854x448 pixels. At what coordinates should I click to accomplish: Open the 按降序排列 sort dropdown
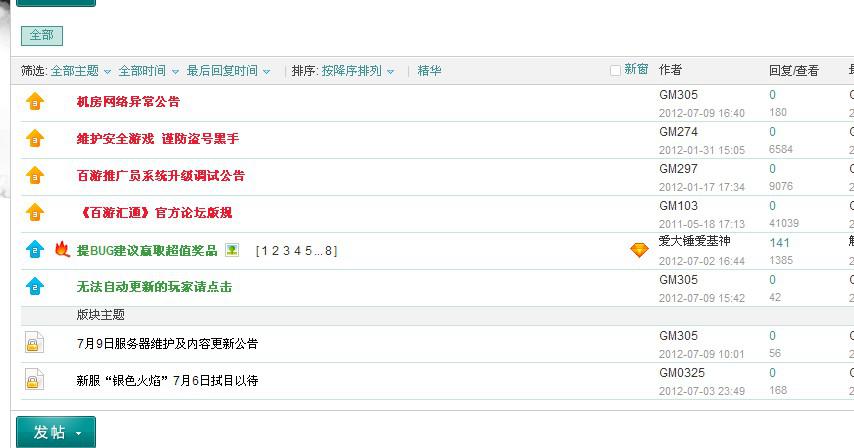[x=357, y=71]
